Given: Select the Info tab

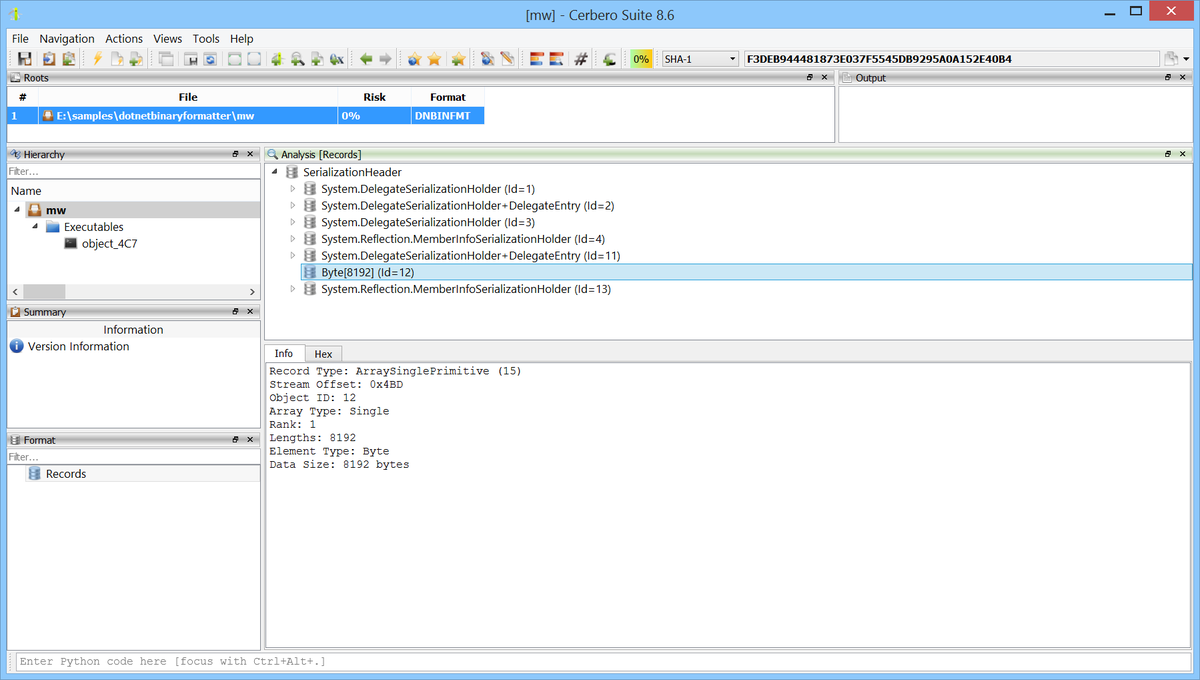Looking at the screenshot, I should [284, 353].
